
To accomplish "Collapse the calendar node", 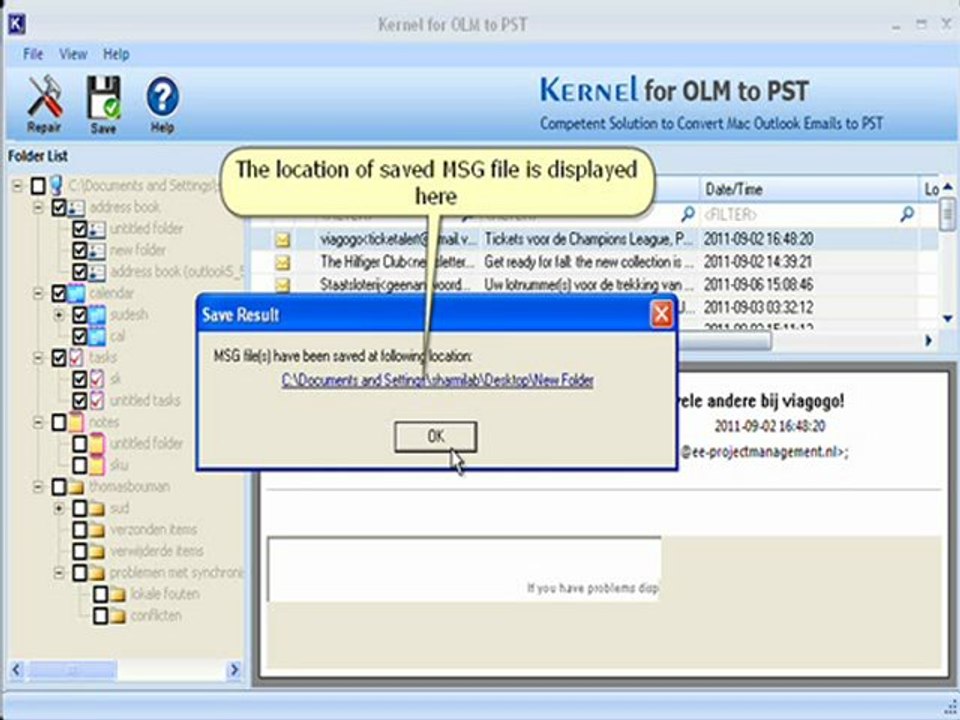I will coord(38,293).
